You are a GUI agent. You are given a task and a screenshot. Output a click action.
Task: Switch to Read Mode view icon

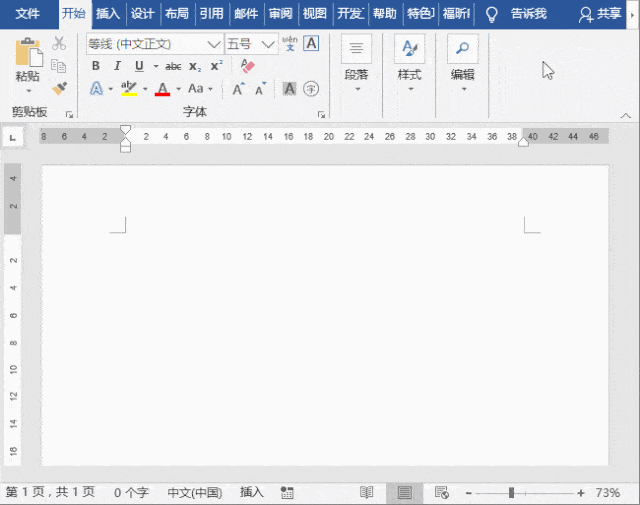366,492
